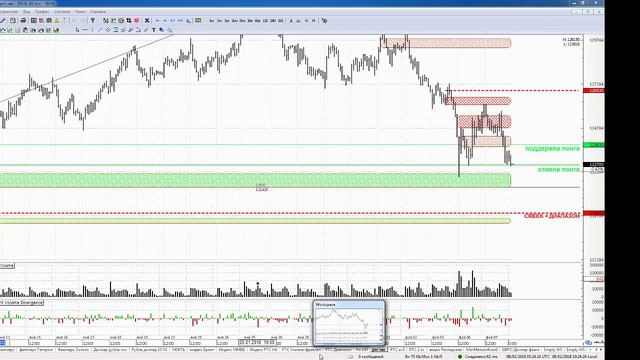The width and height of the screenshot is (640, 360).
Task: Click the red target icon in the toolbar
Action: tap(136, 20)
